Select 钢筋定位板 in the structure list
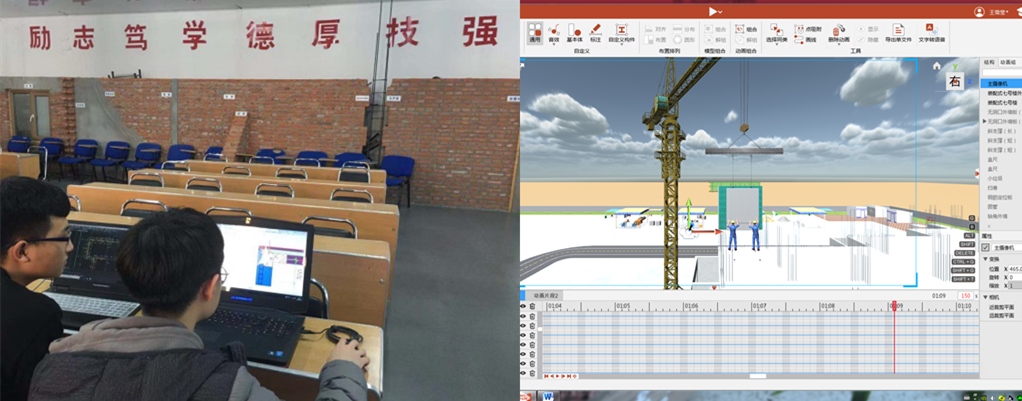 coord(999,197)
